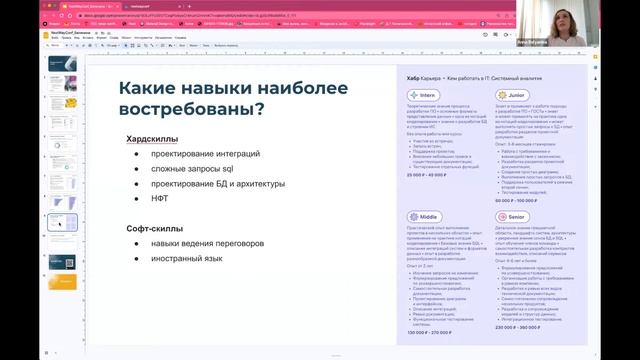Click the 'Хардскиллы' heading on slide

pos(152,139)
